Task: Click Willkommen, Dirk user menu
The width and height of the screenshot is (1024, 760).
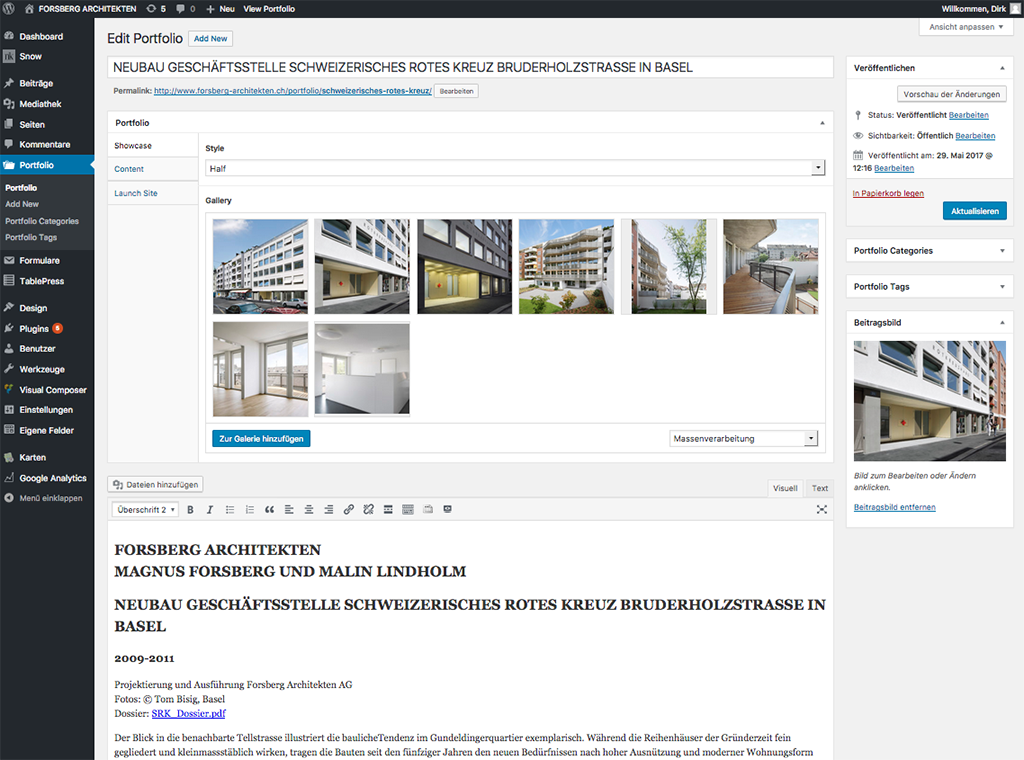Action: [980, 8]
